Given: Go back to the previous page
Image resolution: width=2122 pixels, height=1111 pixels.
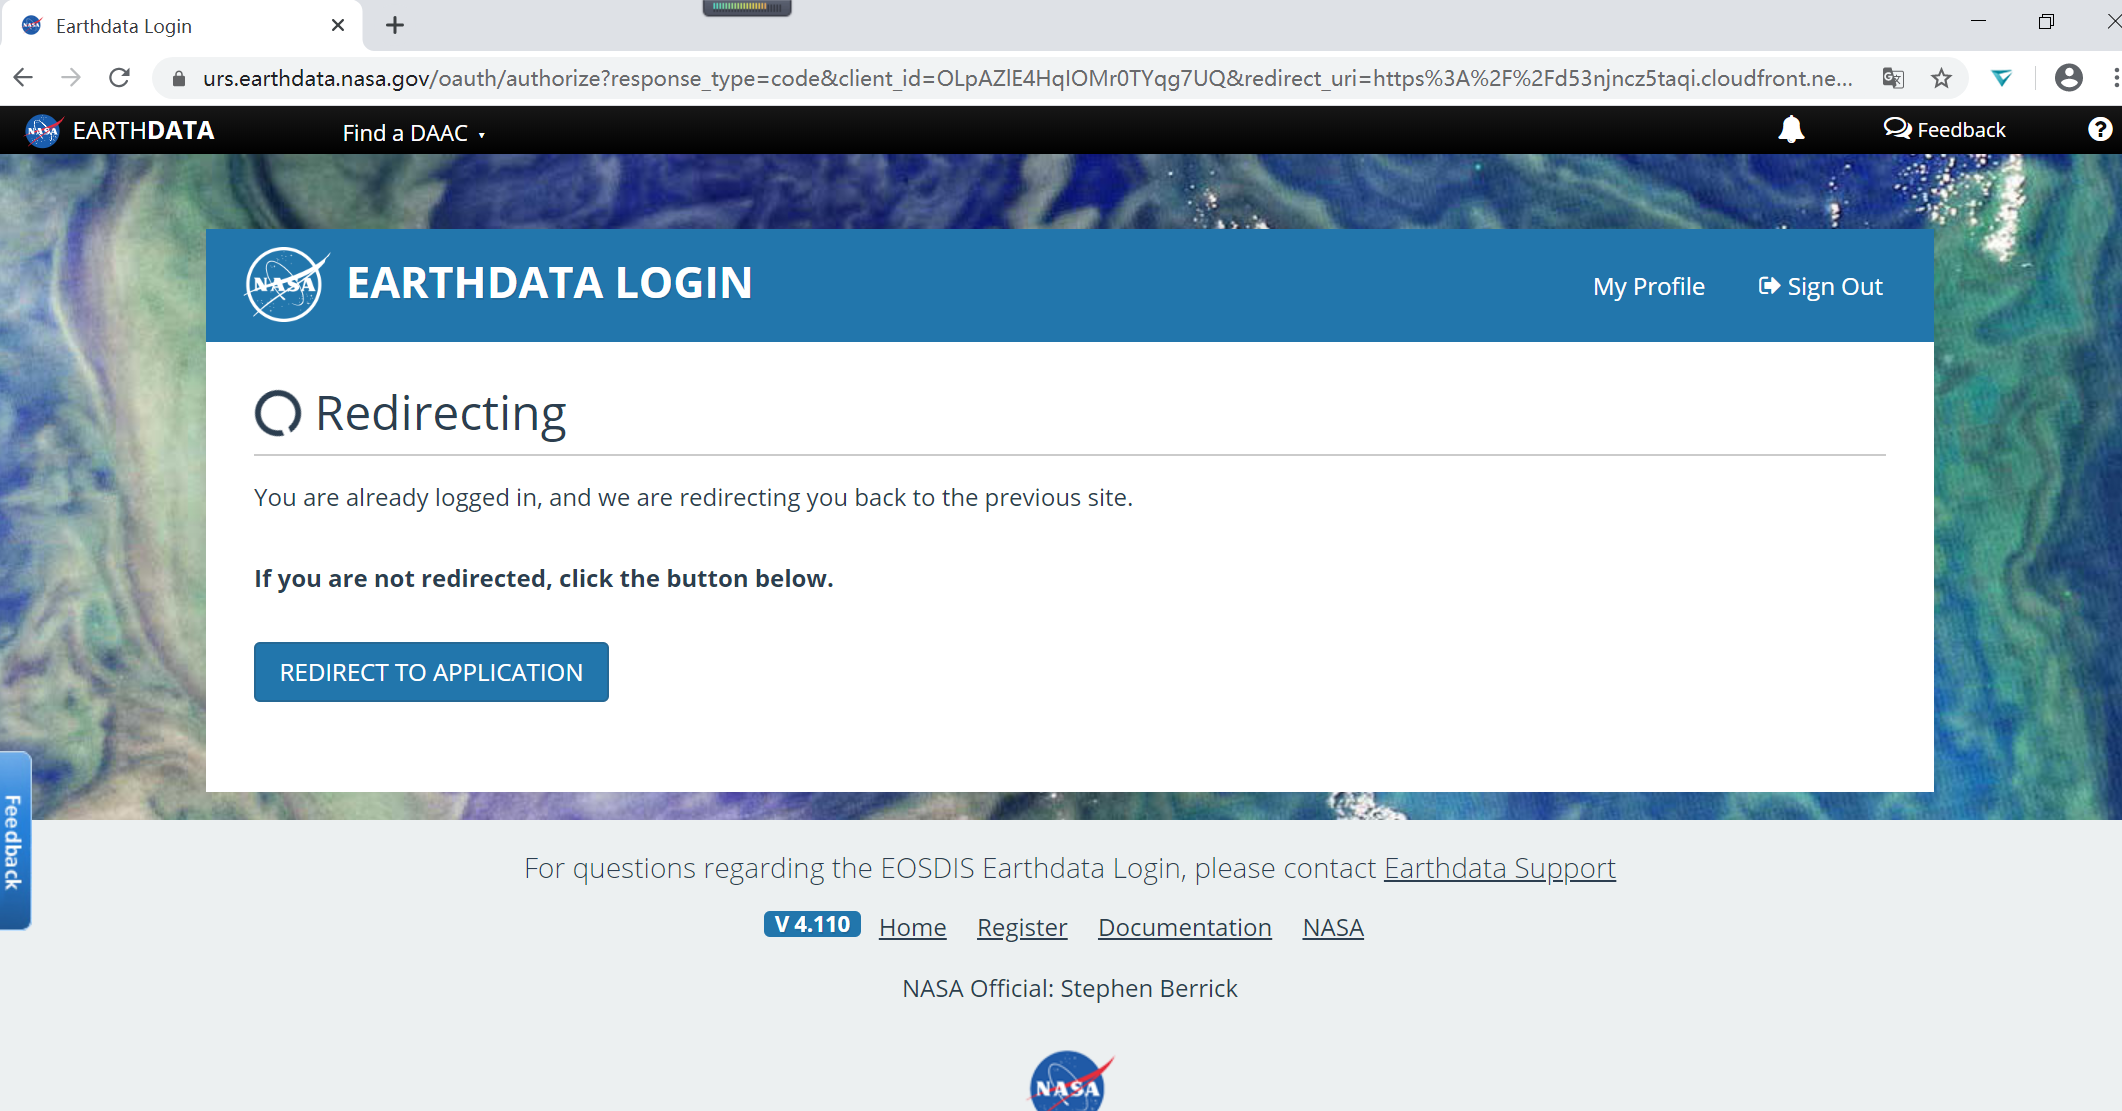Looking at the screenshot, I should 24,78.
